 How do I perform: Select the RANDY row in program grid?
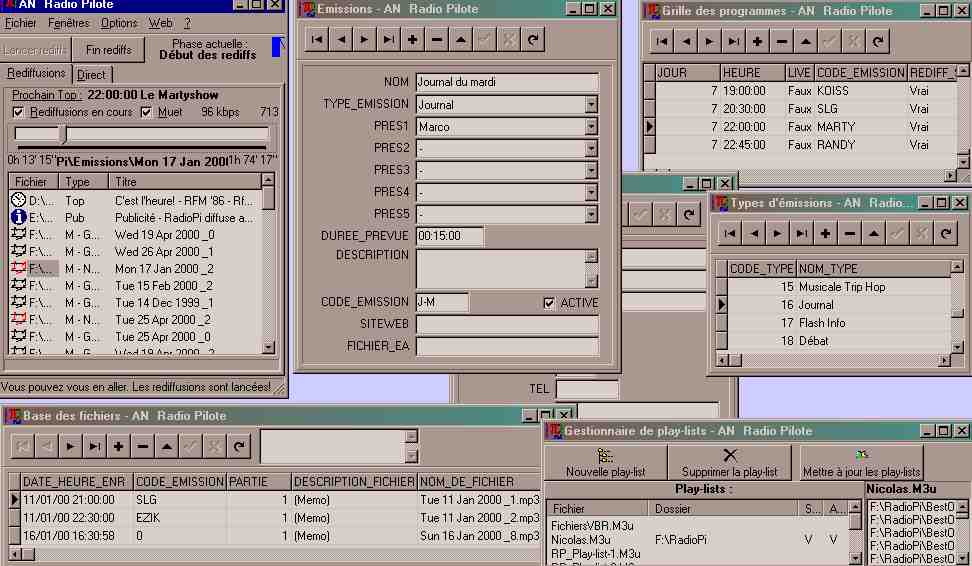tap(806, 145)
